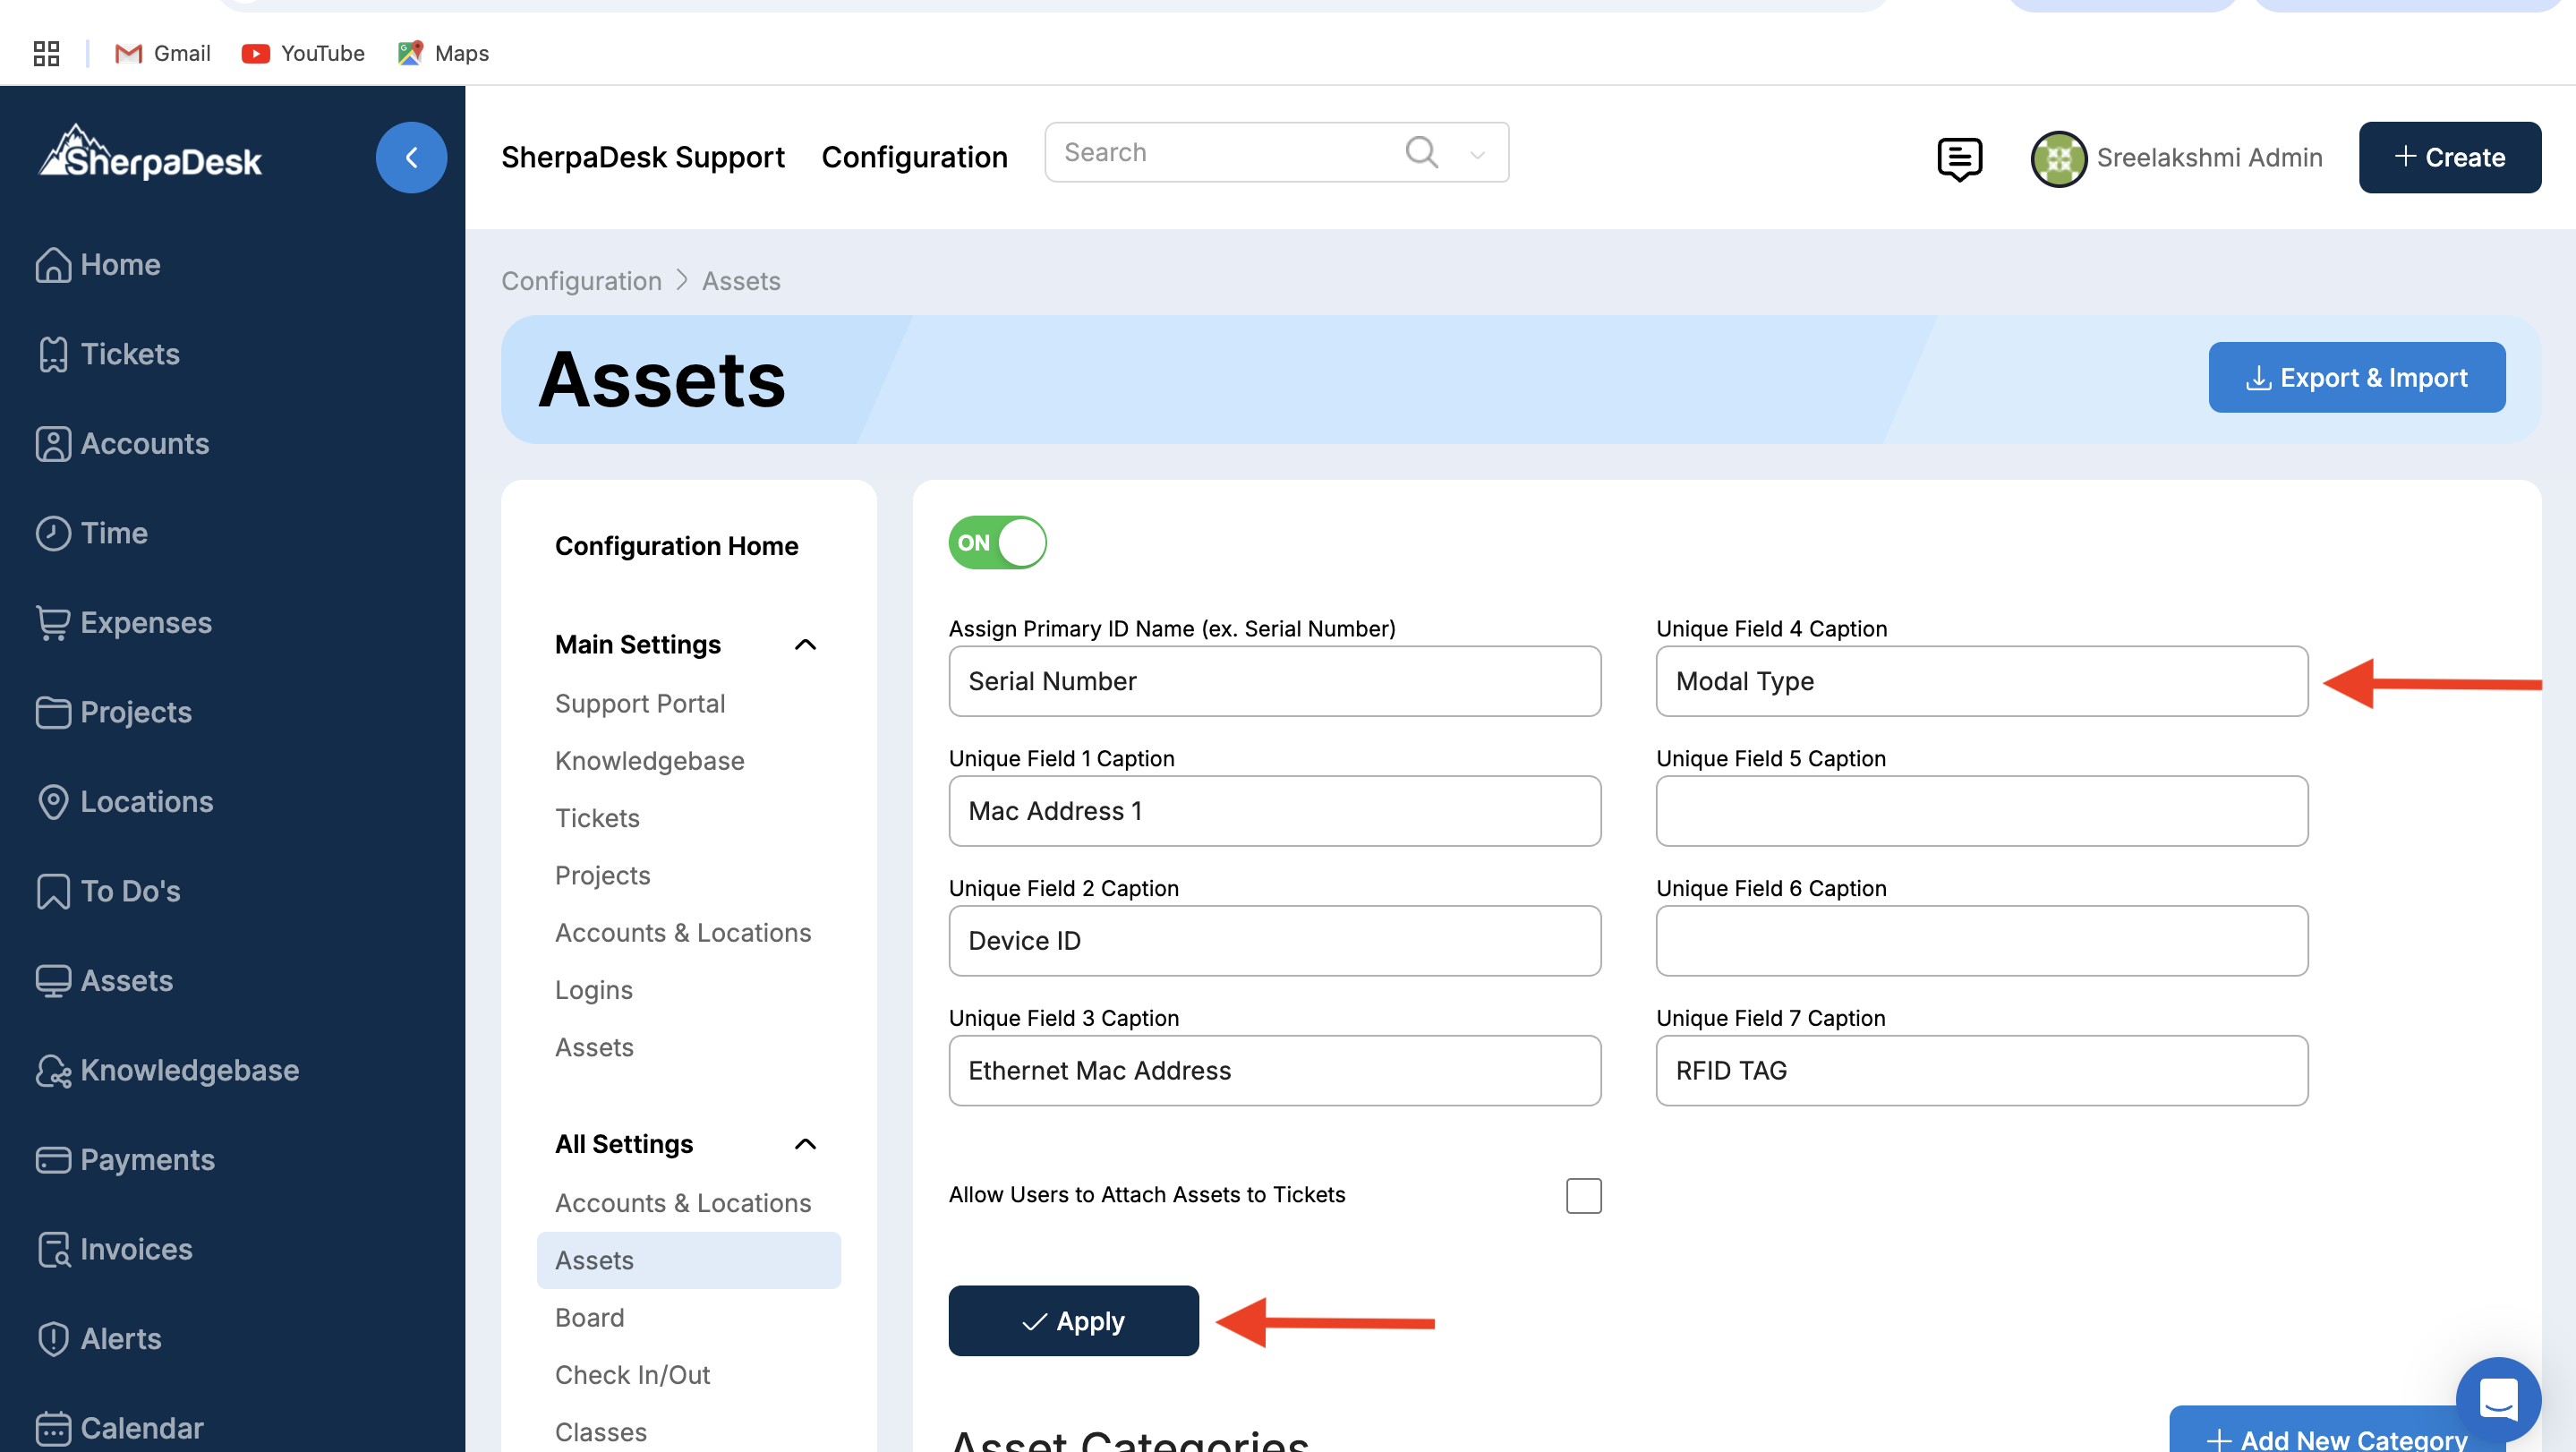Open the chat messages icon in the header
The width and height of the screenshot is (2576, 1452).
[1958, 158]
